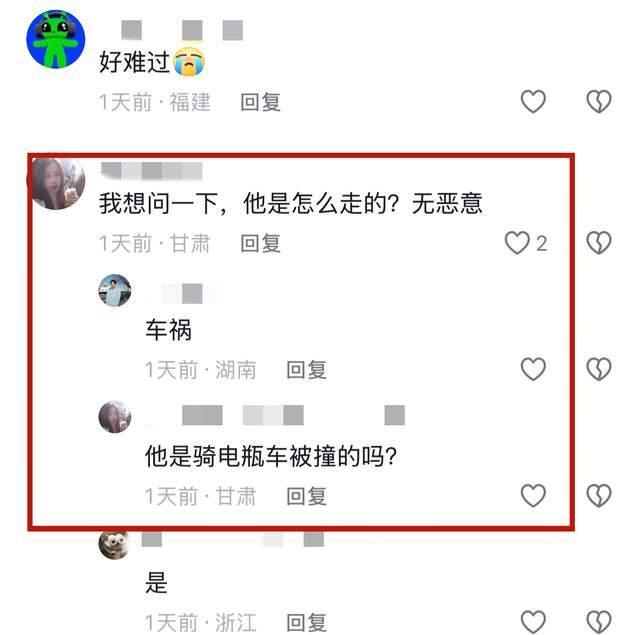Tap the comment text 他是骑电瓶车被撞的吗
The height and width of the screenshot is (635, 640).
pos(271,456)
